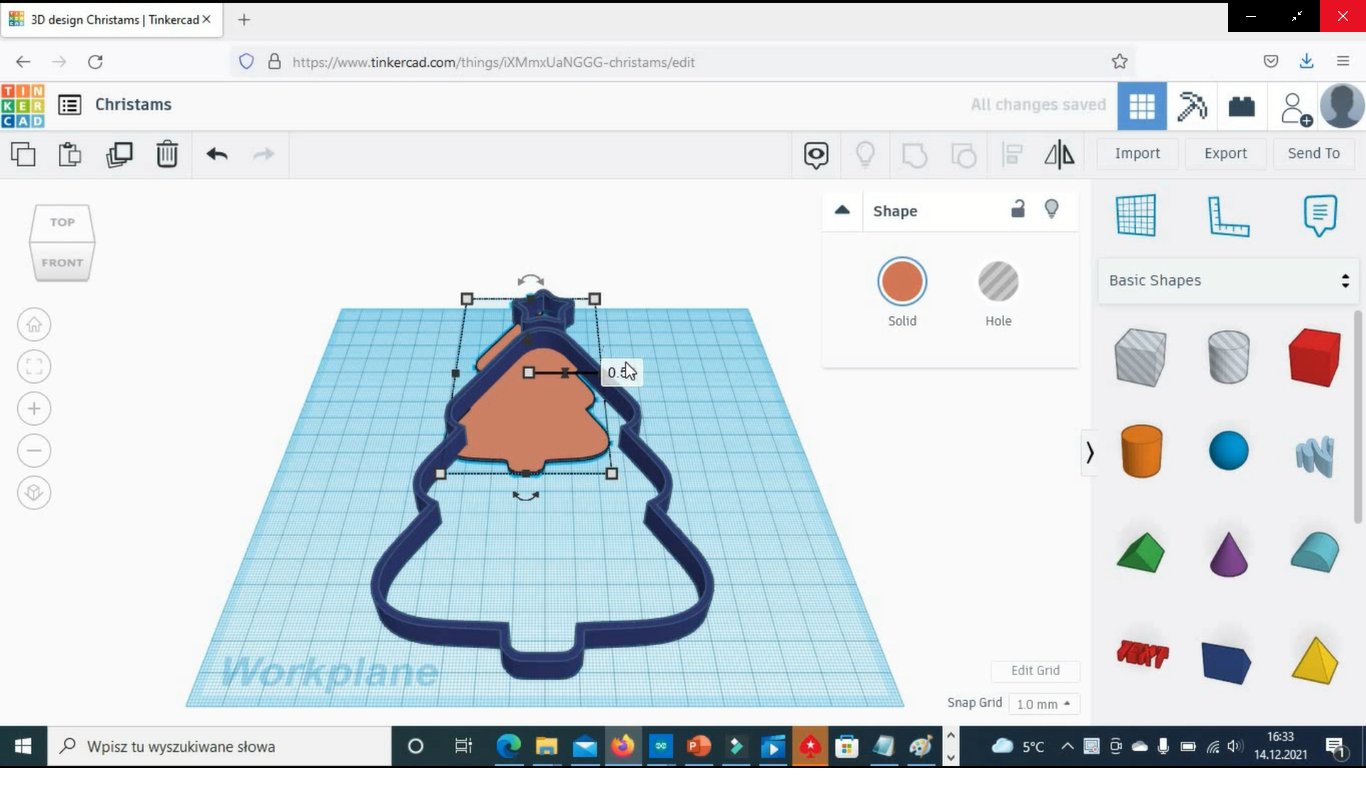
Task: Pick the orange Cylinder shape
Action: (x=1141, y=451)
